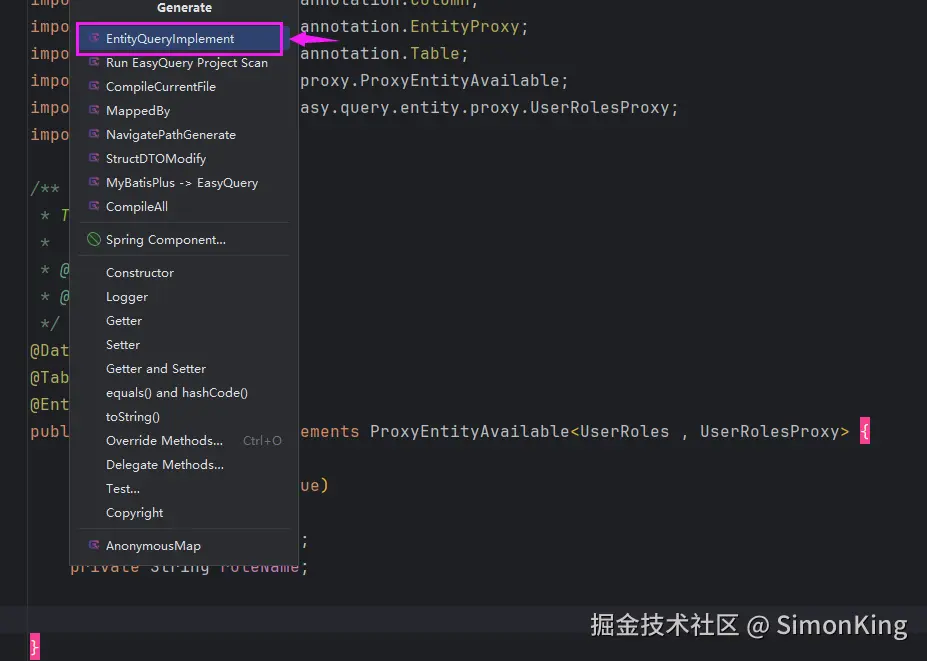This screenshot has height=661, width=927.
Task: Click icon beside CompileCurrentFile
Action: (93, 86)
